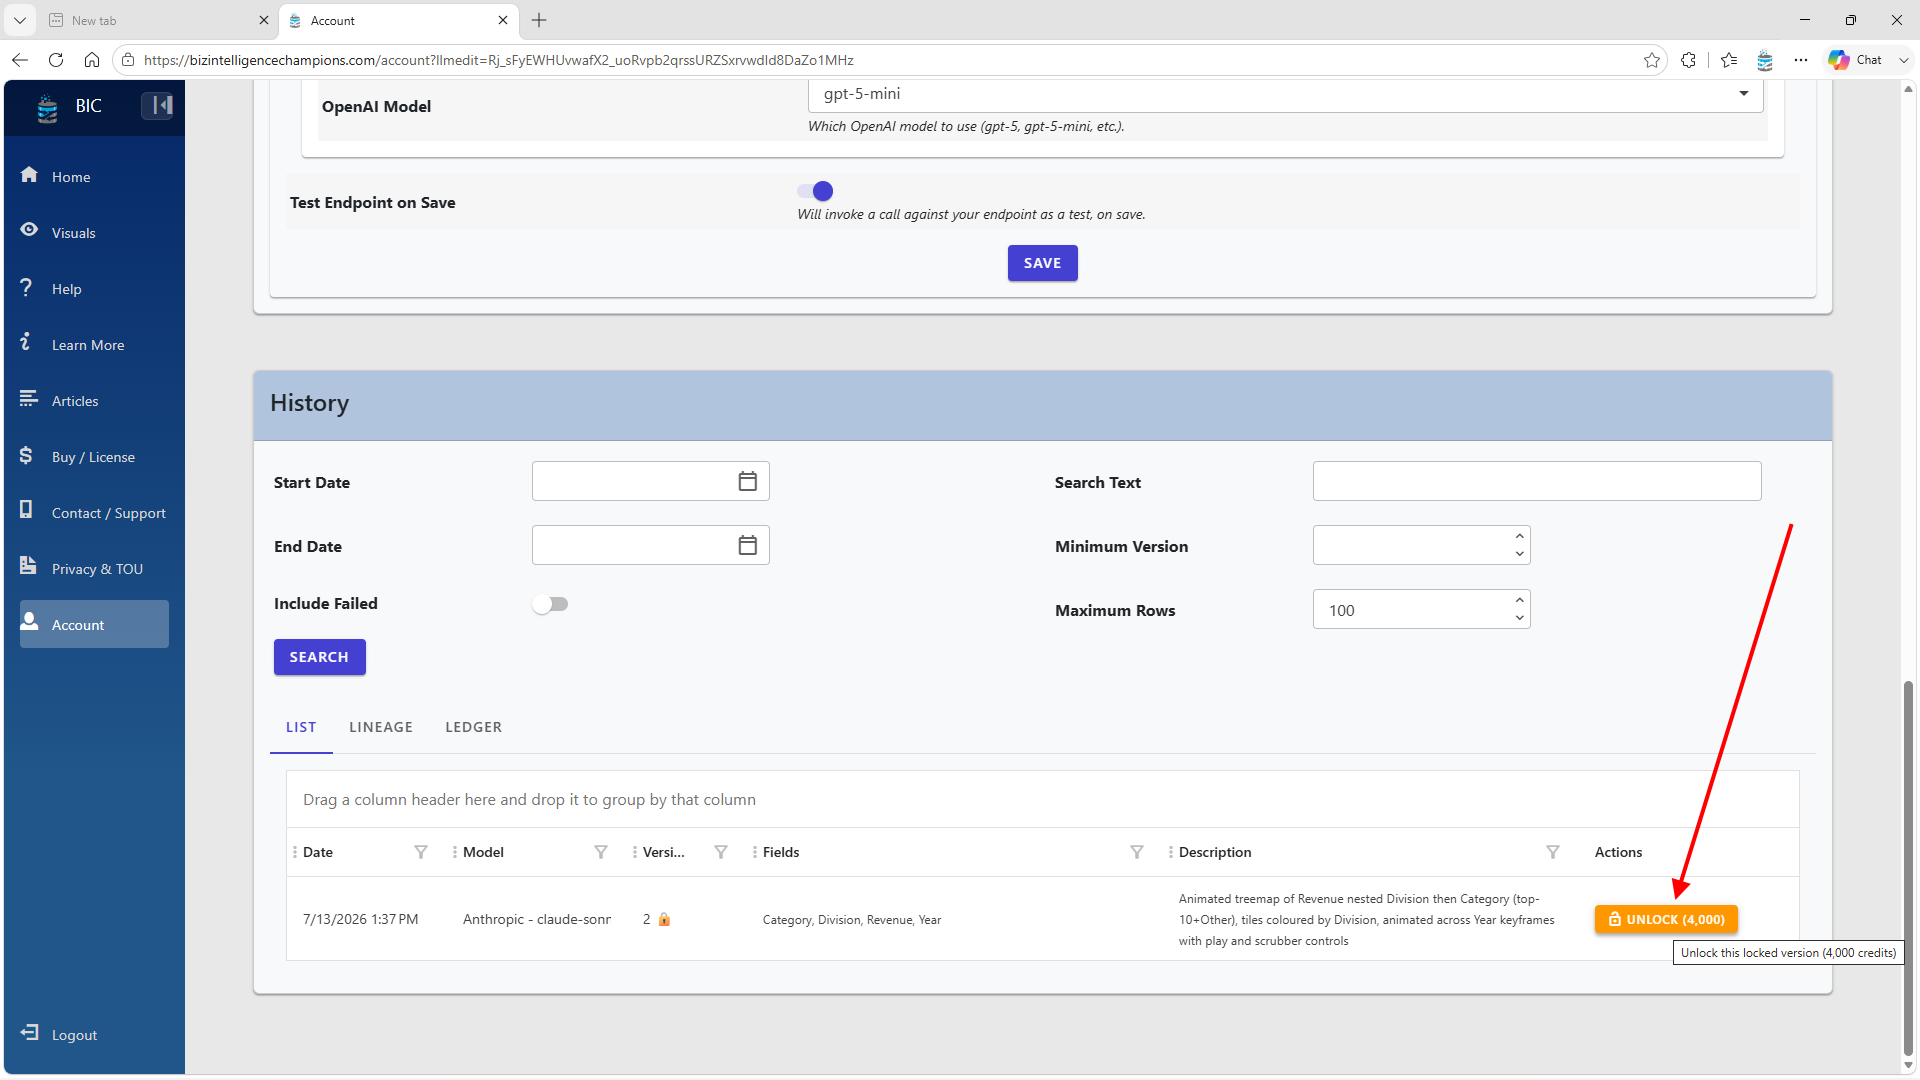Screen dimensions: 1920x1080
Task: Decrease Minimum Version value
Action: (x=1519, y=554)
